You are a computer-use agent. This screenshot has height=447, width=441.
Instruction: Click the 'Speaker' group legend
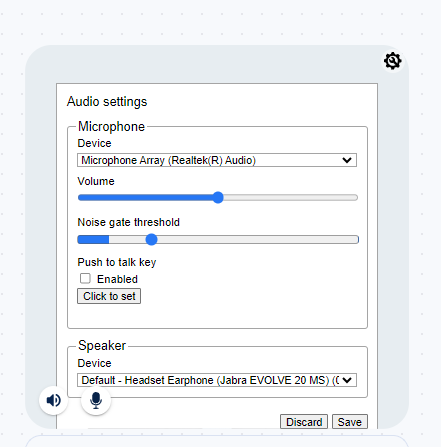pos(102,345)
